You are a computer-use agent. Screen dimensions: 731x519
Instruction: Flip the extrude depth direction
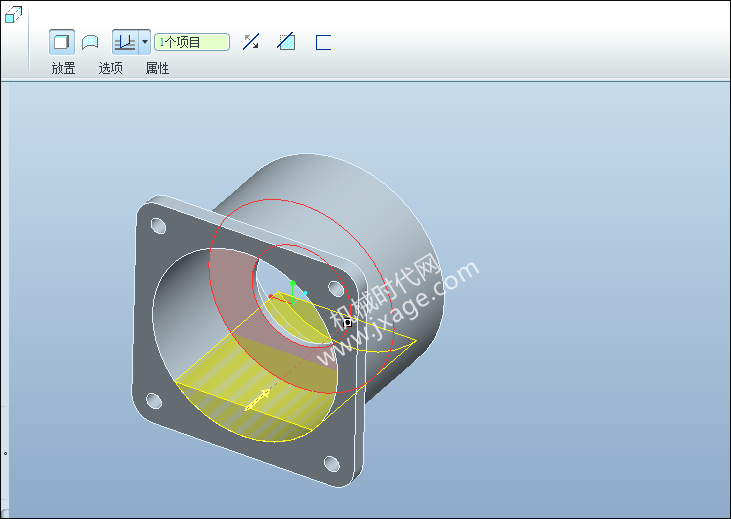click(x=251, y=42)
